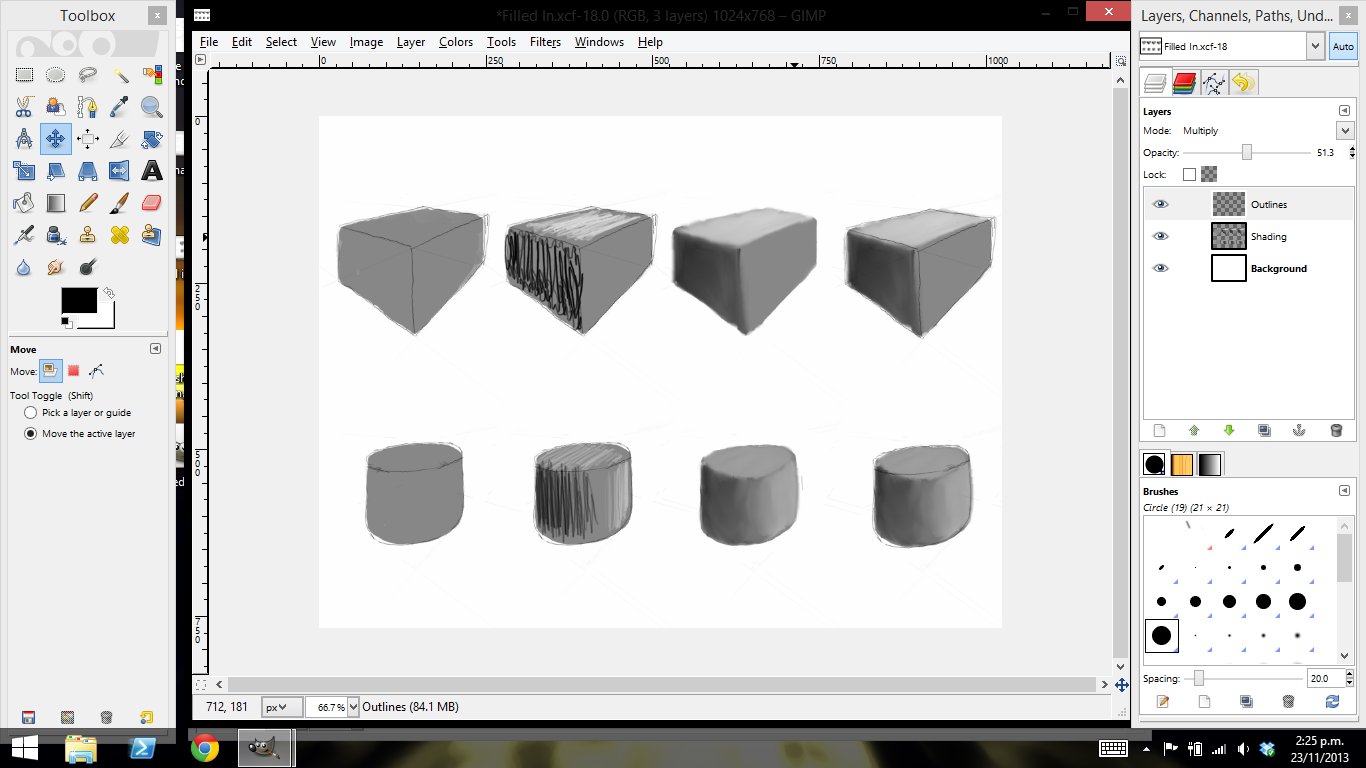Open the Filters menu
1366x768 pixels.
(545, 42)
